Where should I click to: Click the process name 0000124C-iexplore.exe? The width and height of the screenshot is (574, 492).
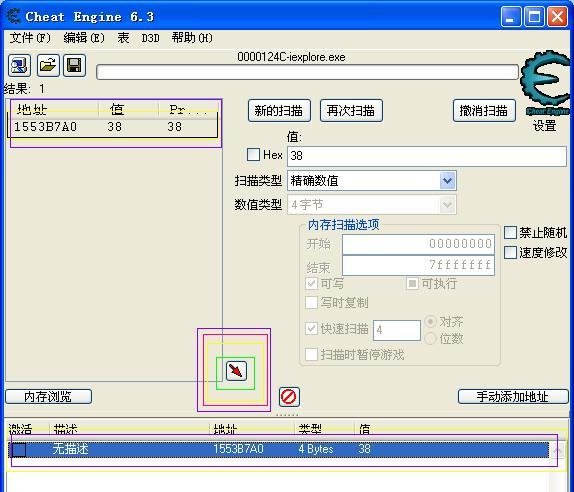291,57
